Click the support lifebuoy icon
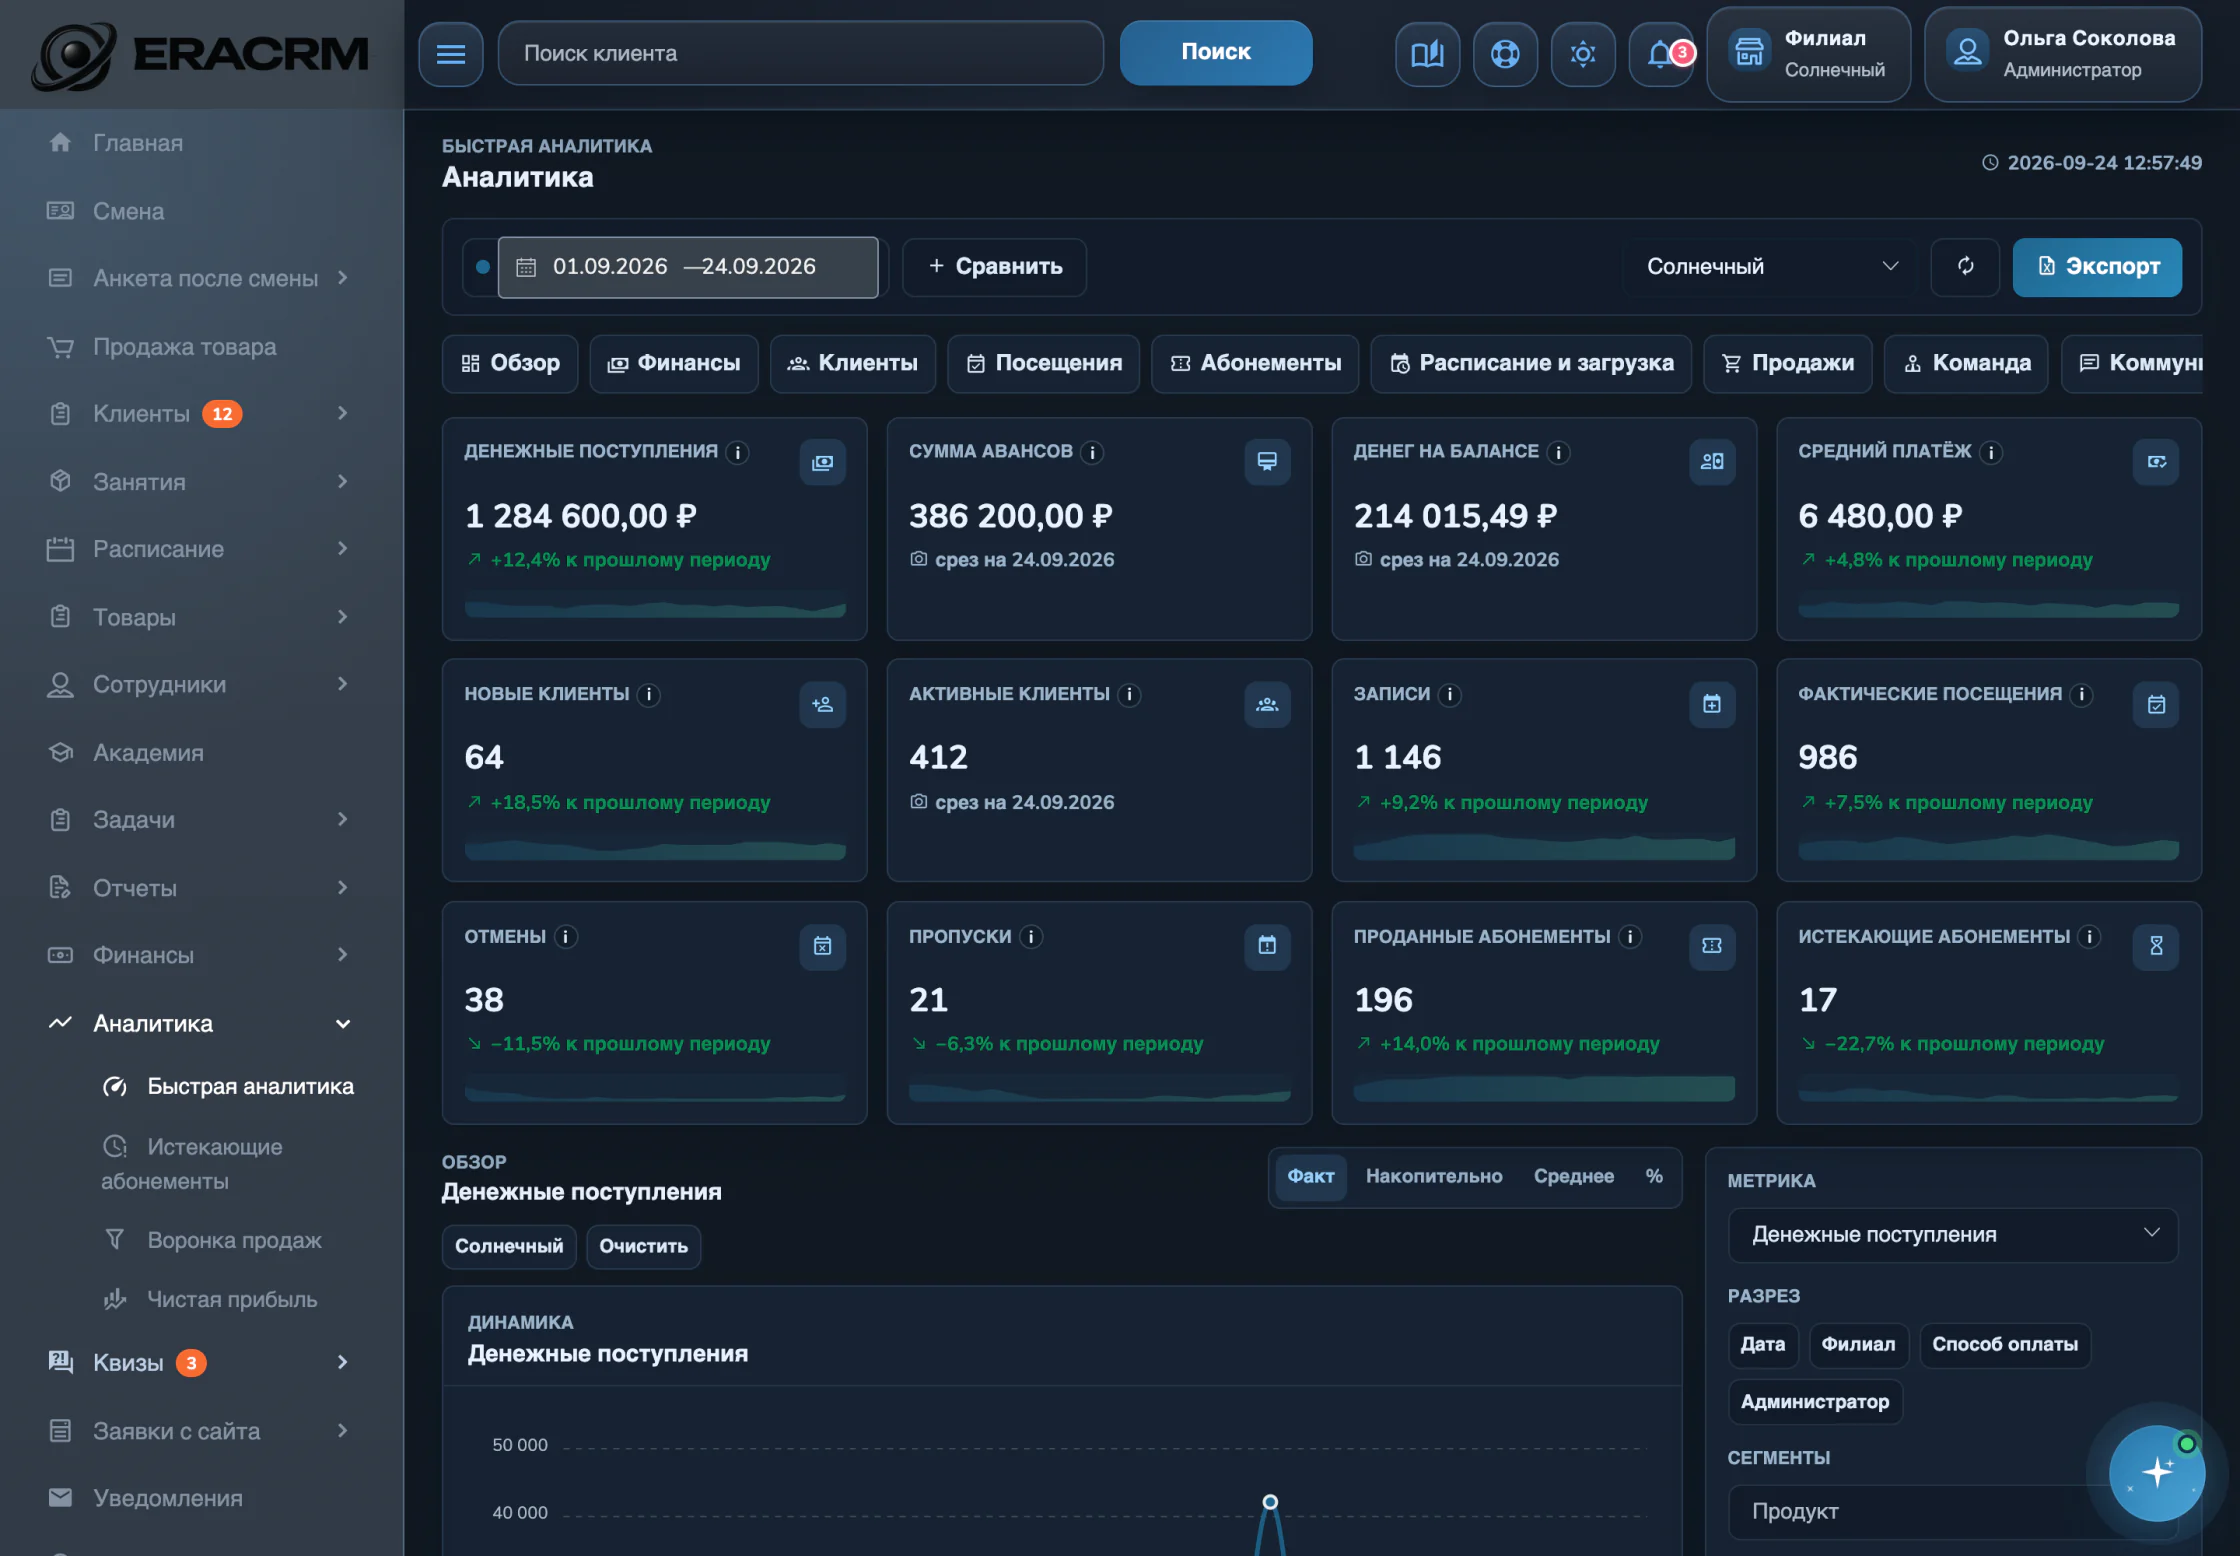The image size is (2240, 1556). tap(1505, 54)
